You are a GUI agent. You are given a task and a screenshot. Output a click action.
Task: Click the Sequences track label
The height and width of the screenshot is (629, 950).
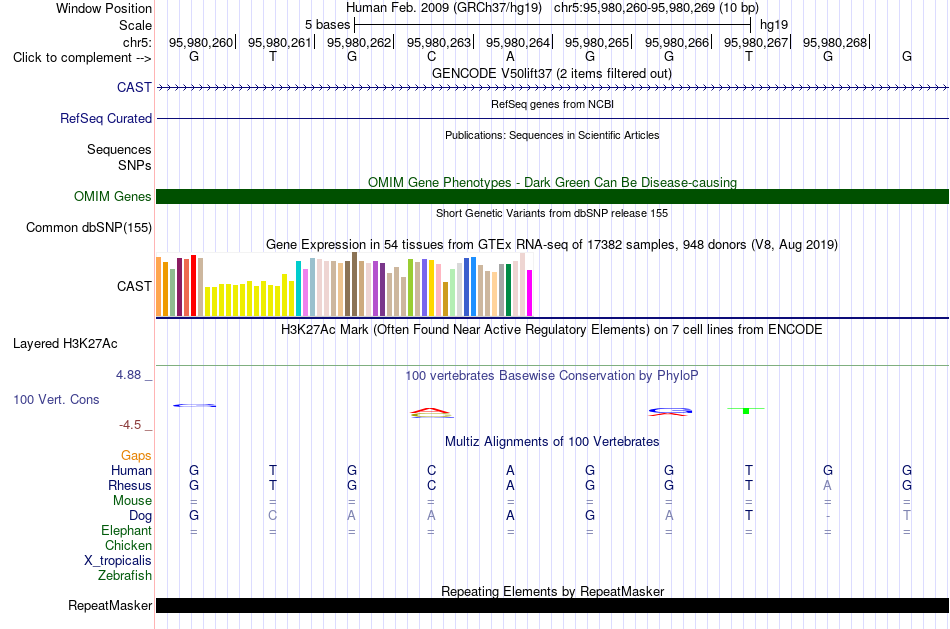[x=119, y=149]
